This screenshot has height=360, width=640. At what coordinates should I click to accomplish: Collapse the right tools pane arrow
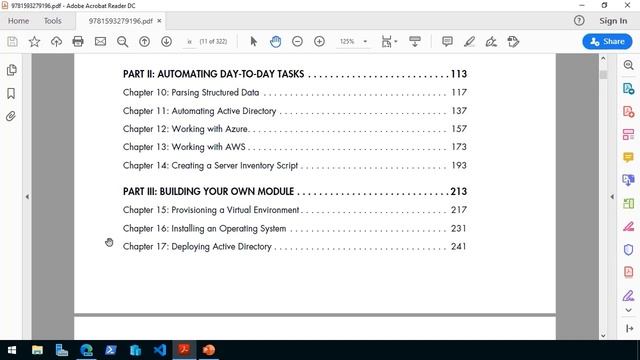tap(612, 197)
